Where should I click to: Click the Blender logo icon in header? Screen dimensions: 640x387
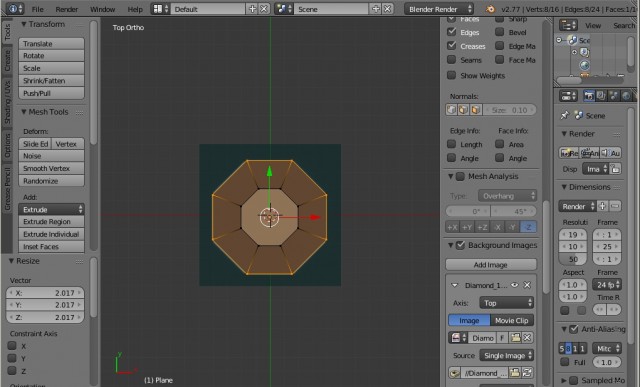coord(491,9)
